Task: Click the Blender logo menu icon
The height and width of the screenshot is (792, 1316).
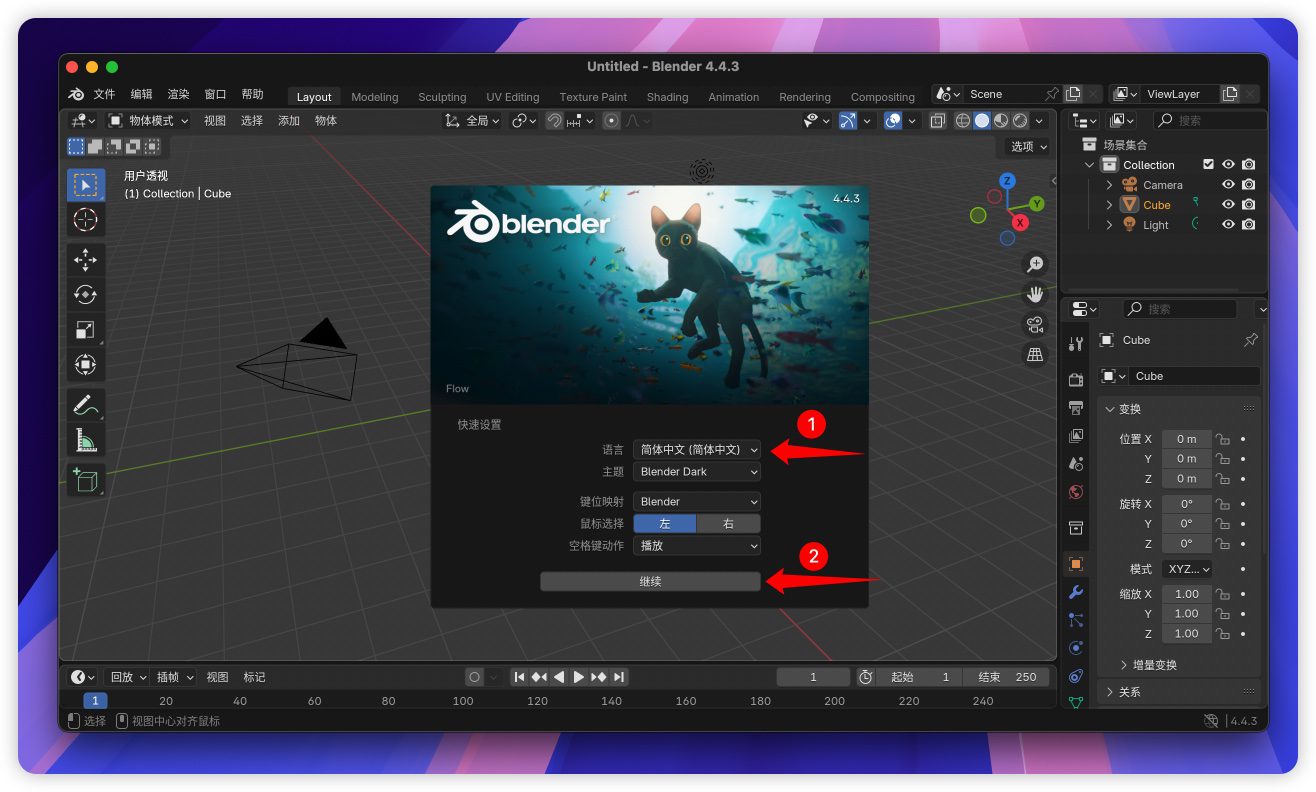Action: 76,94
